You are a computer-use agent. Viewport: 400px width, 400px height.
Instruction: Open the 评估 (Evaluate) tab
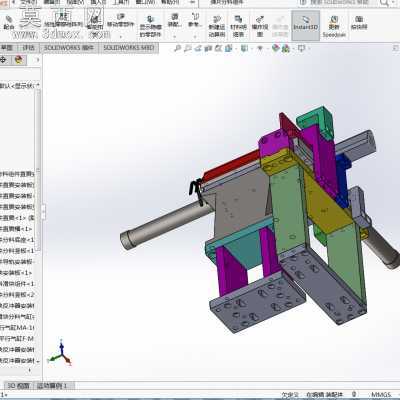point(28,48)
